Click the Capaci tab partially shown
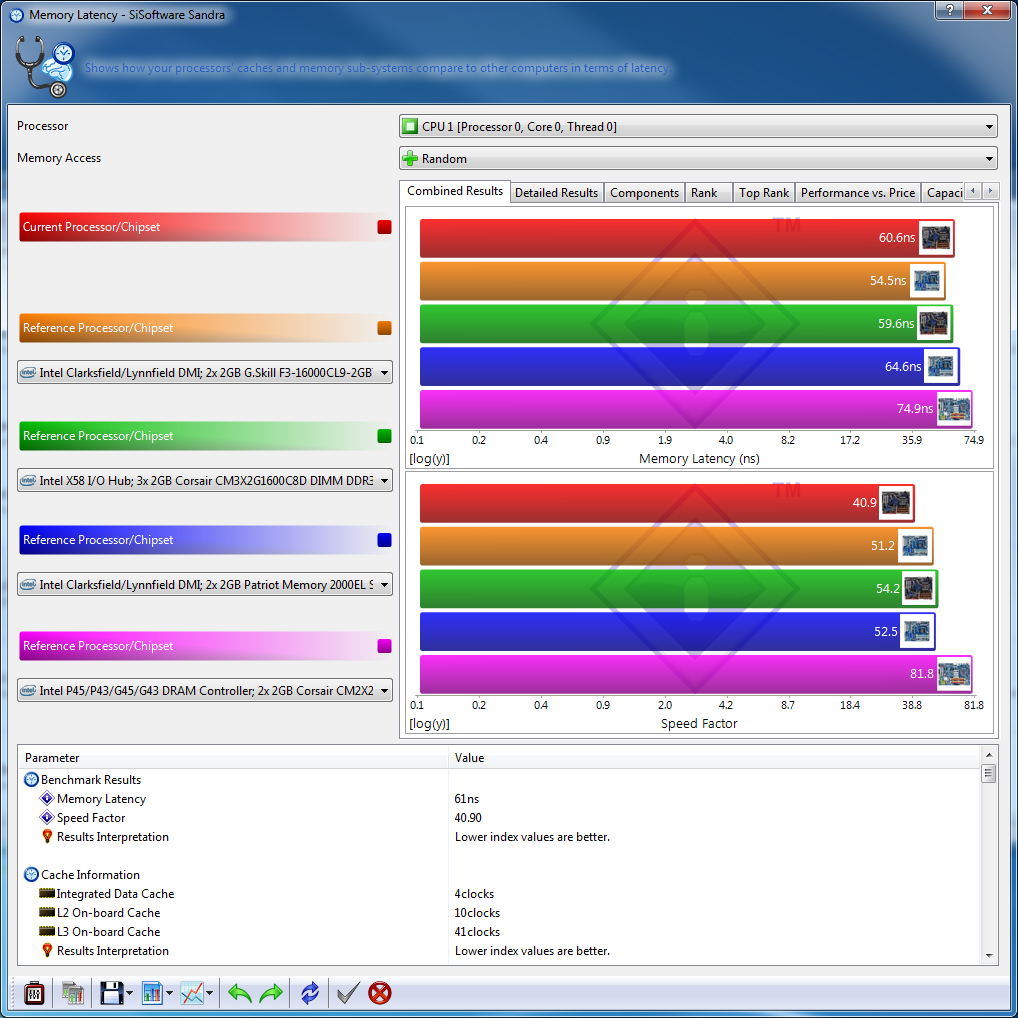Screen dimensions: 1018x1018 [943, 193]
